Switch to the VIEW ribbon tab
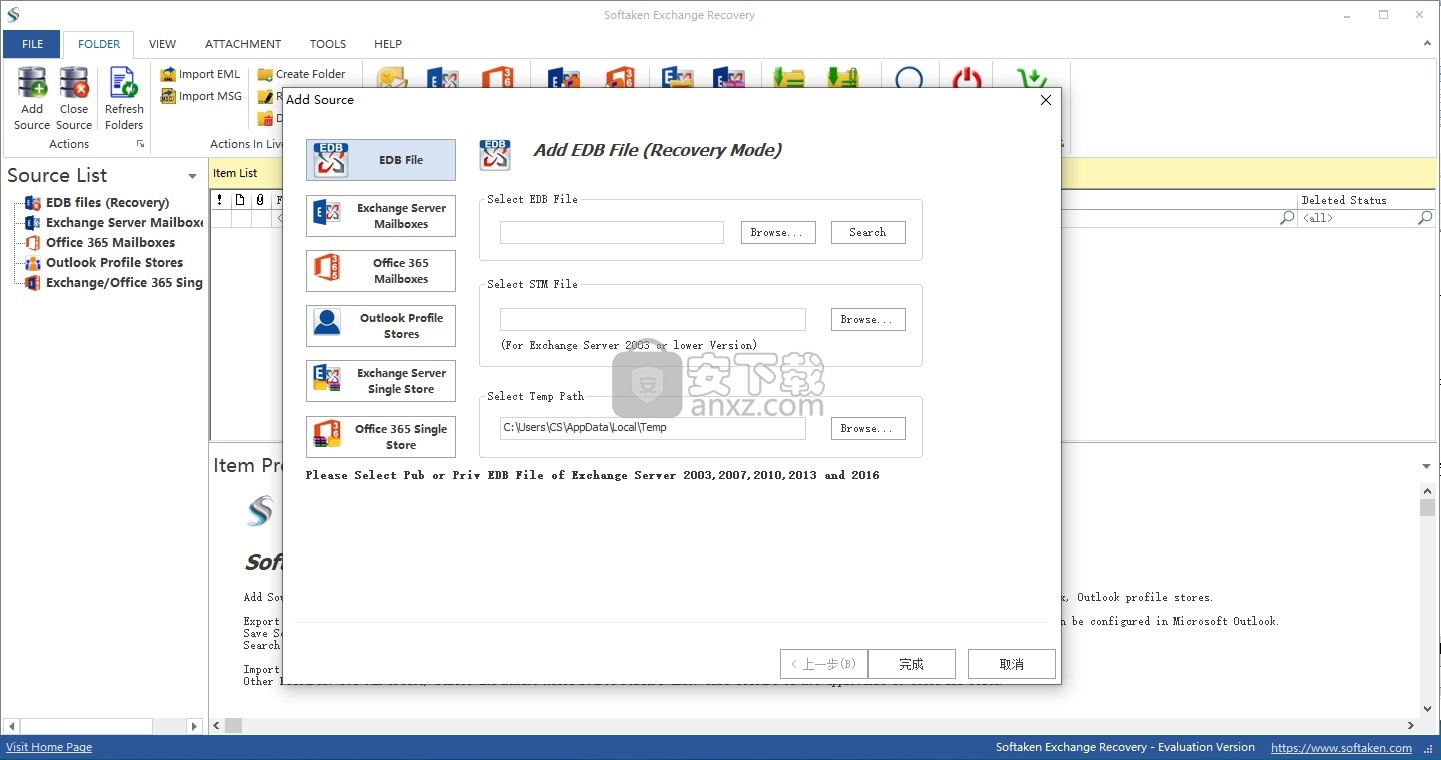The width and height of the screenshot is (1441, 760). coord(162,44)
